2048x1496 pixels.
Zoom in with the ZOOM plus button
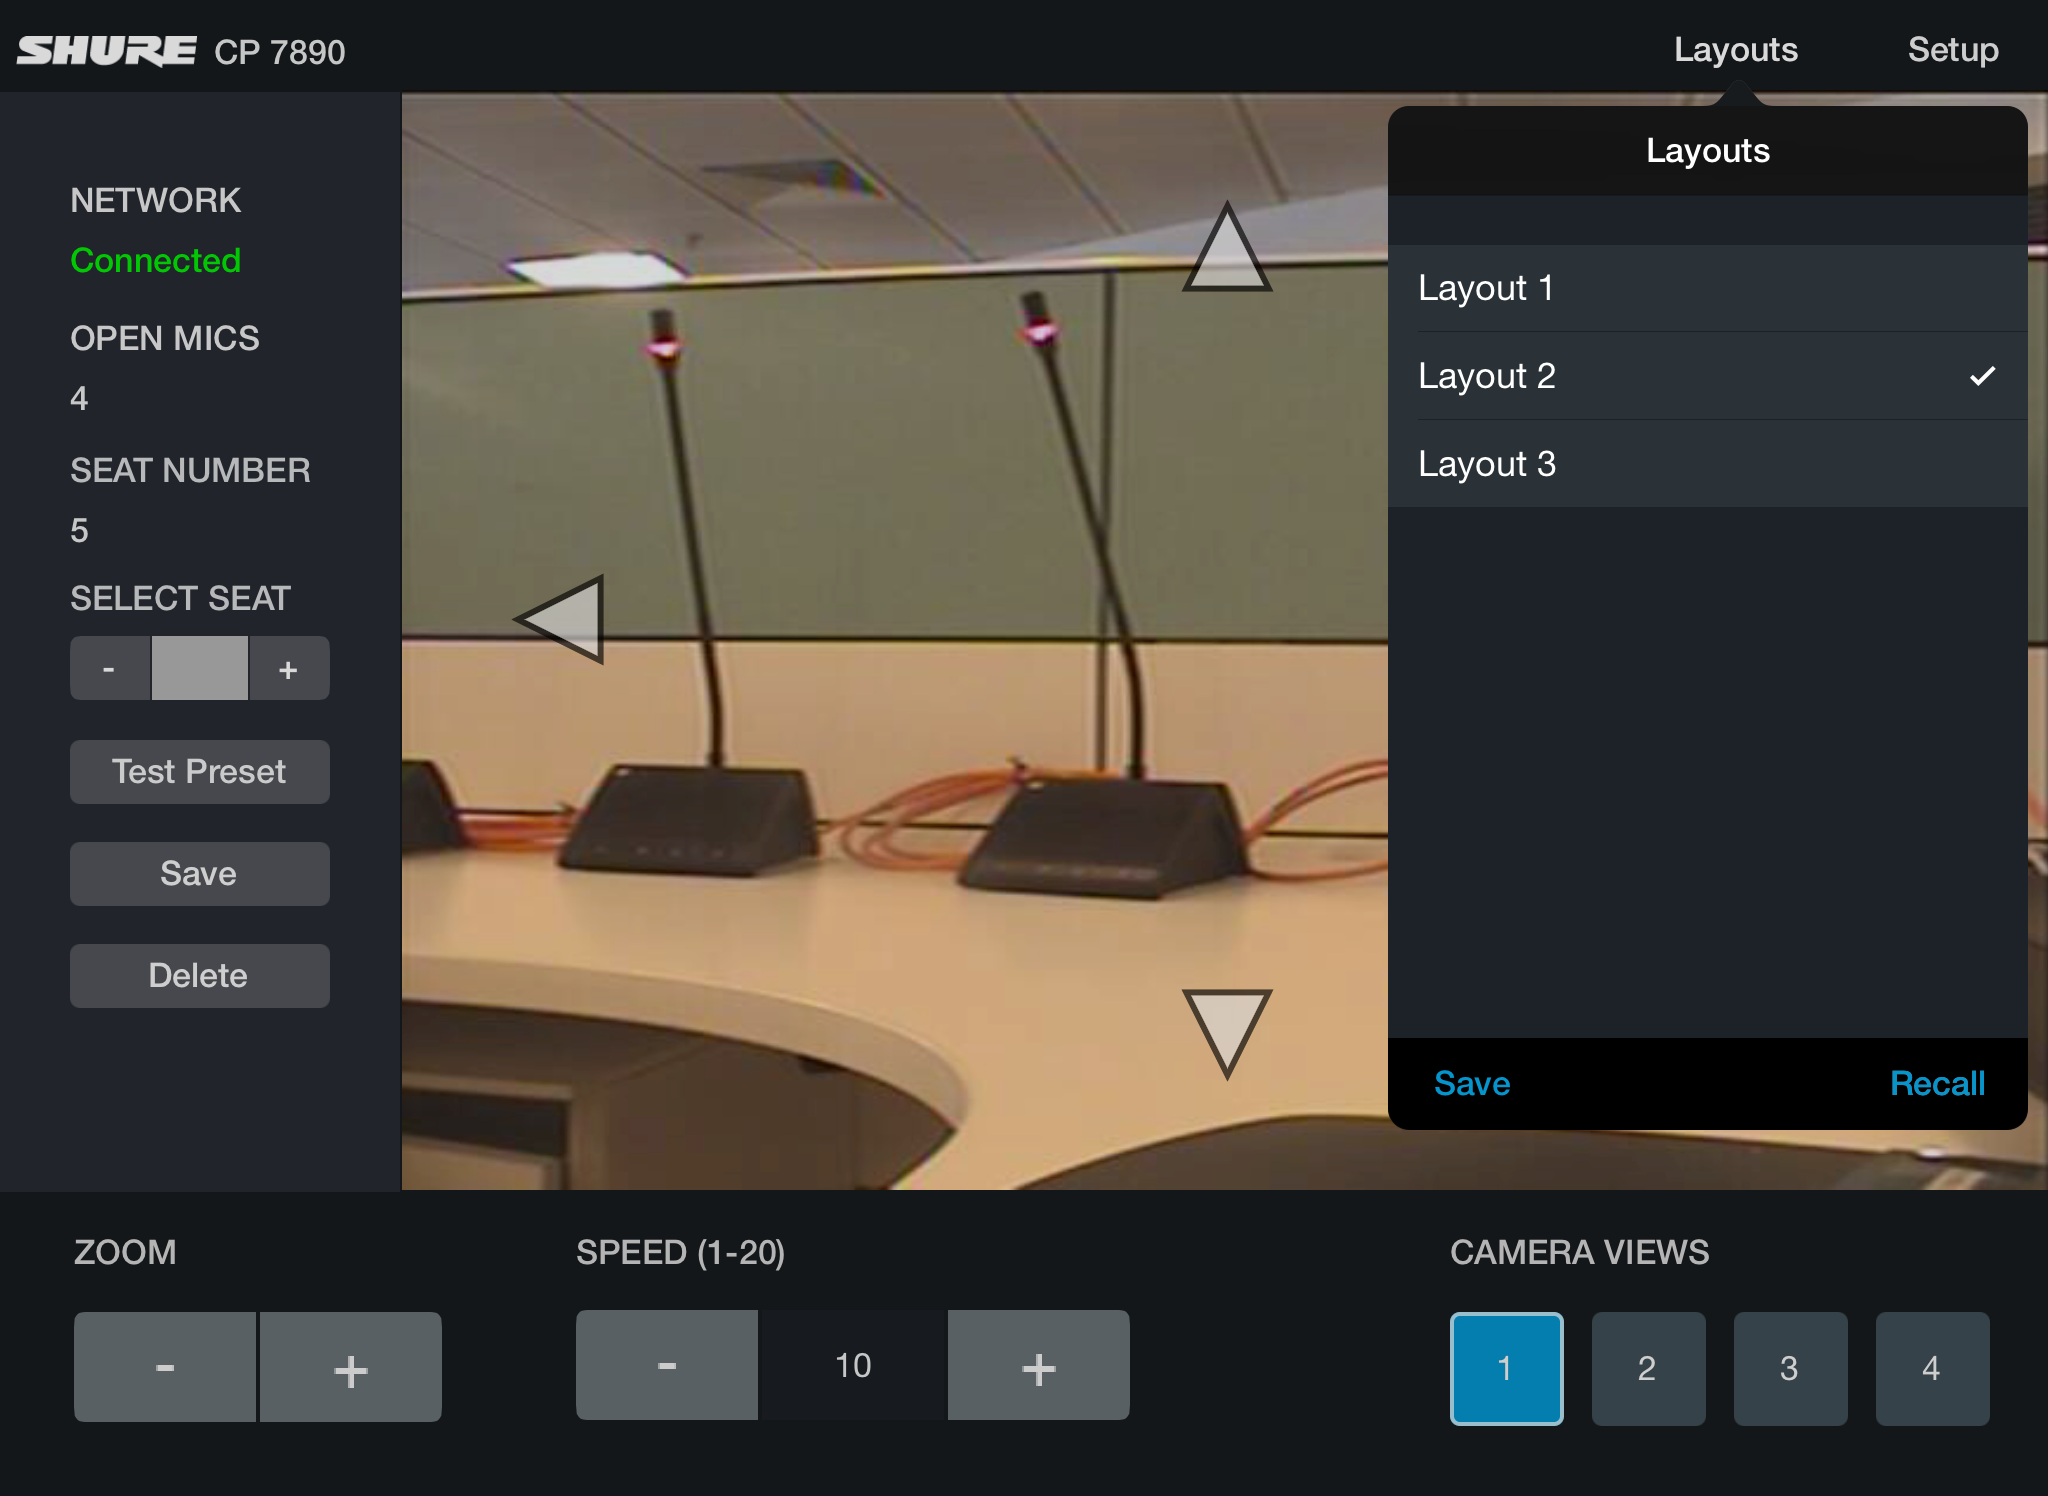pos(351,1366)
